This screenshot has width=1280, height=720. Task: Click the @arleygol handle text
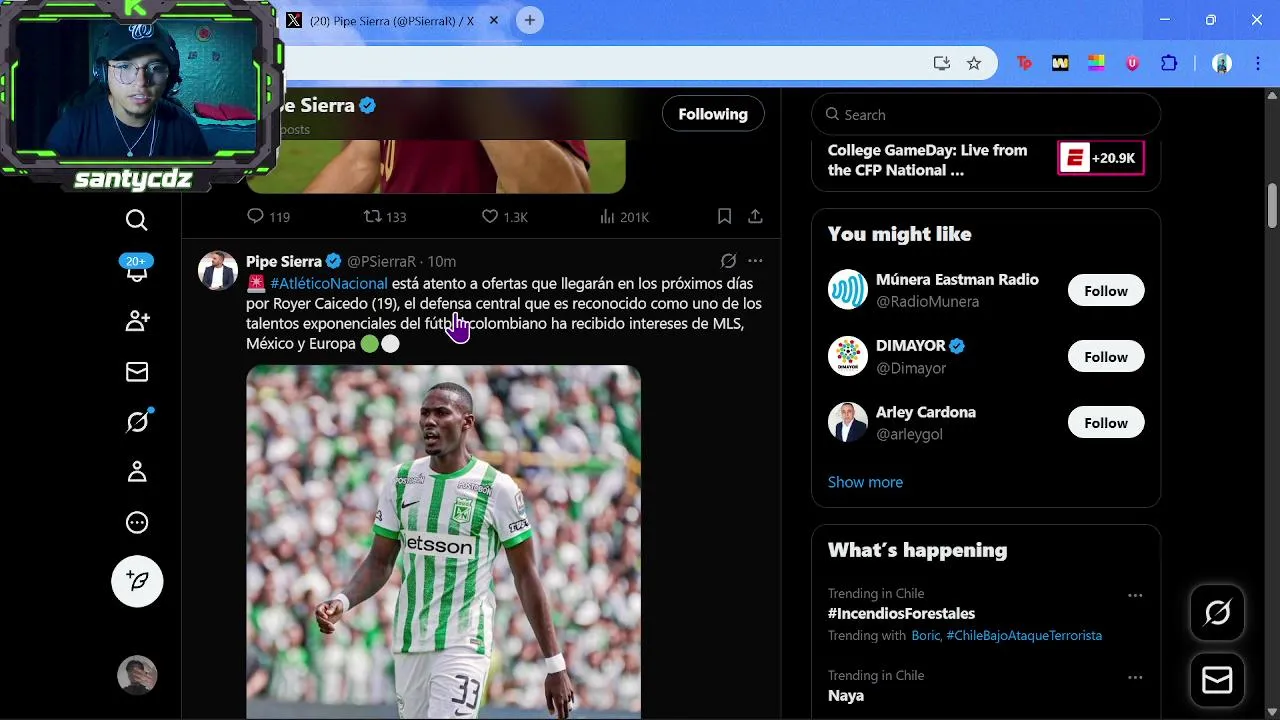(x=909, y=434)
